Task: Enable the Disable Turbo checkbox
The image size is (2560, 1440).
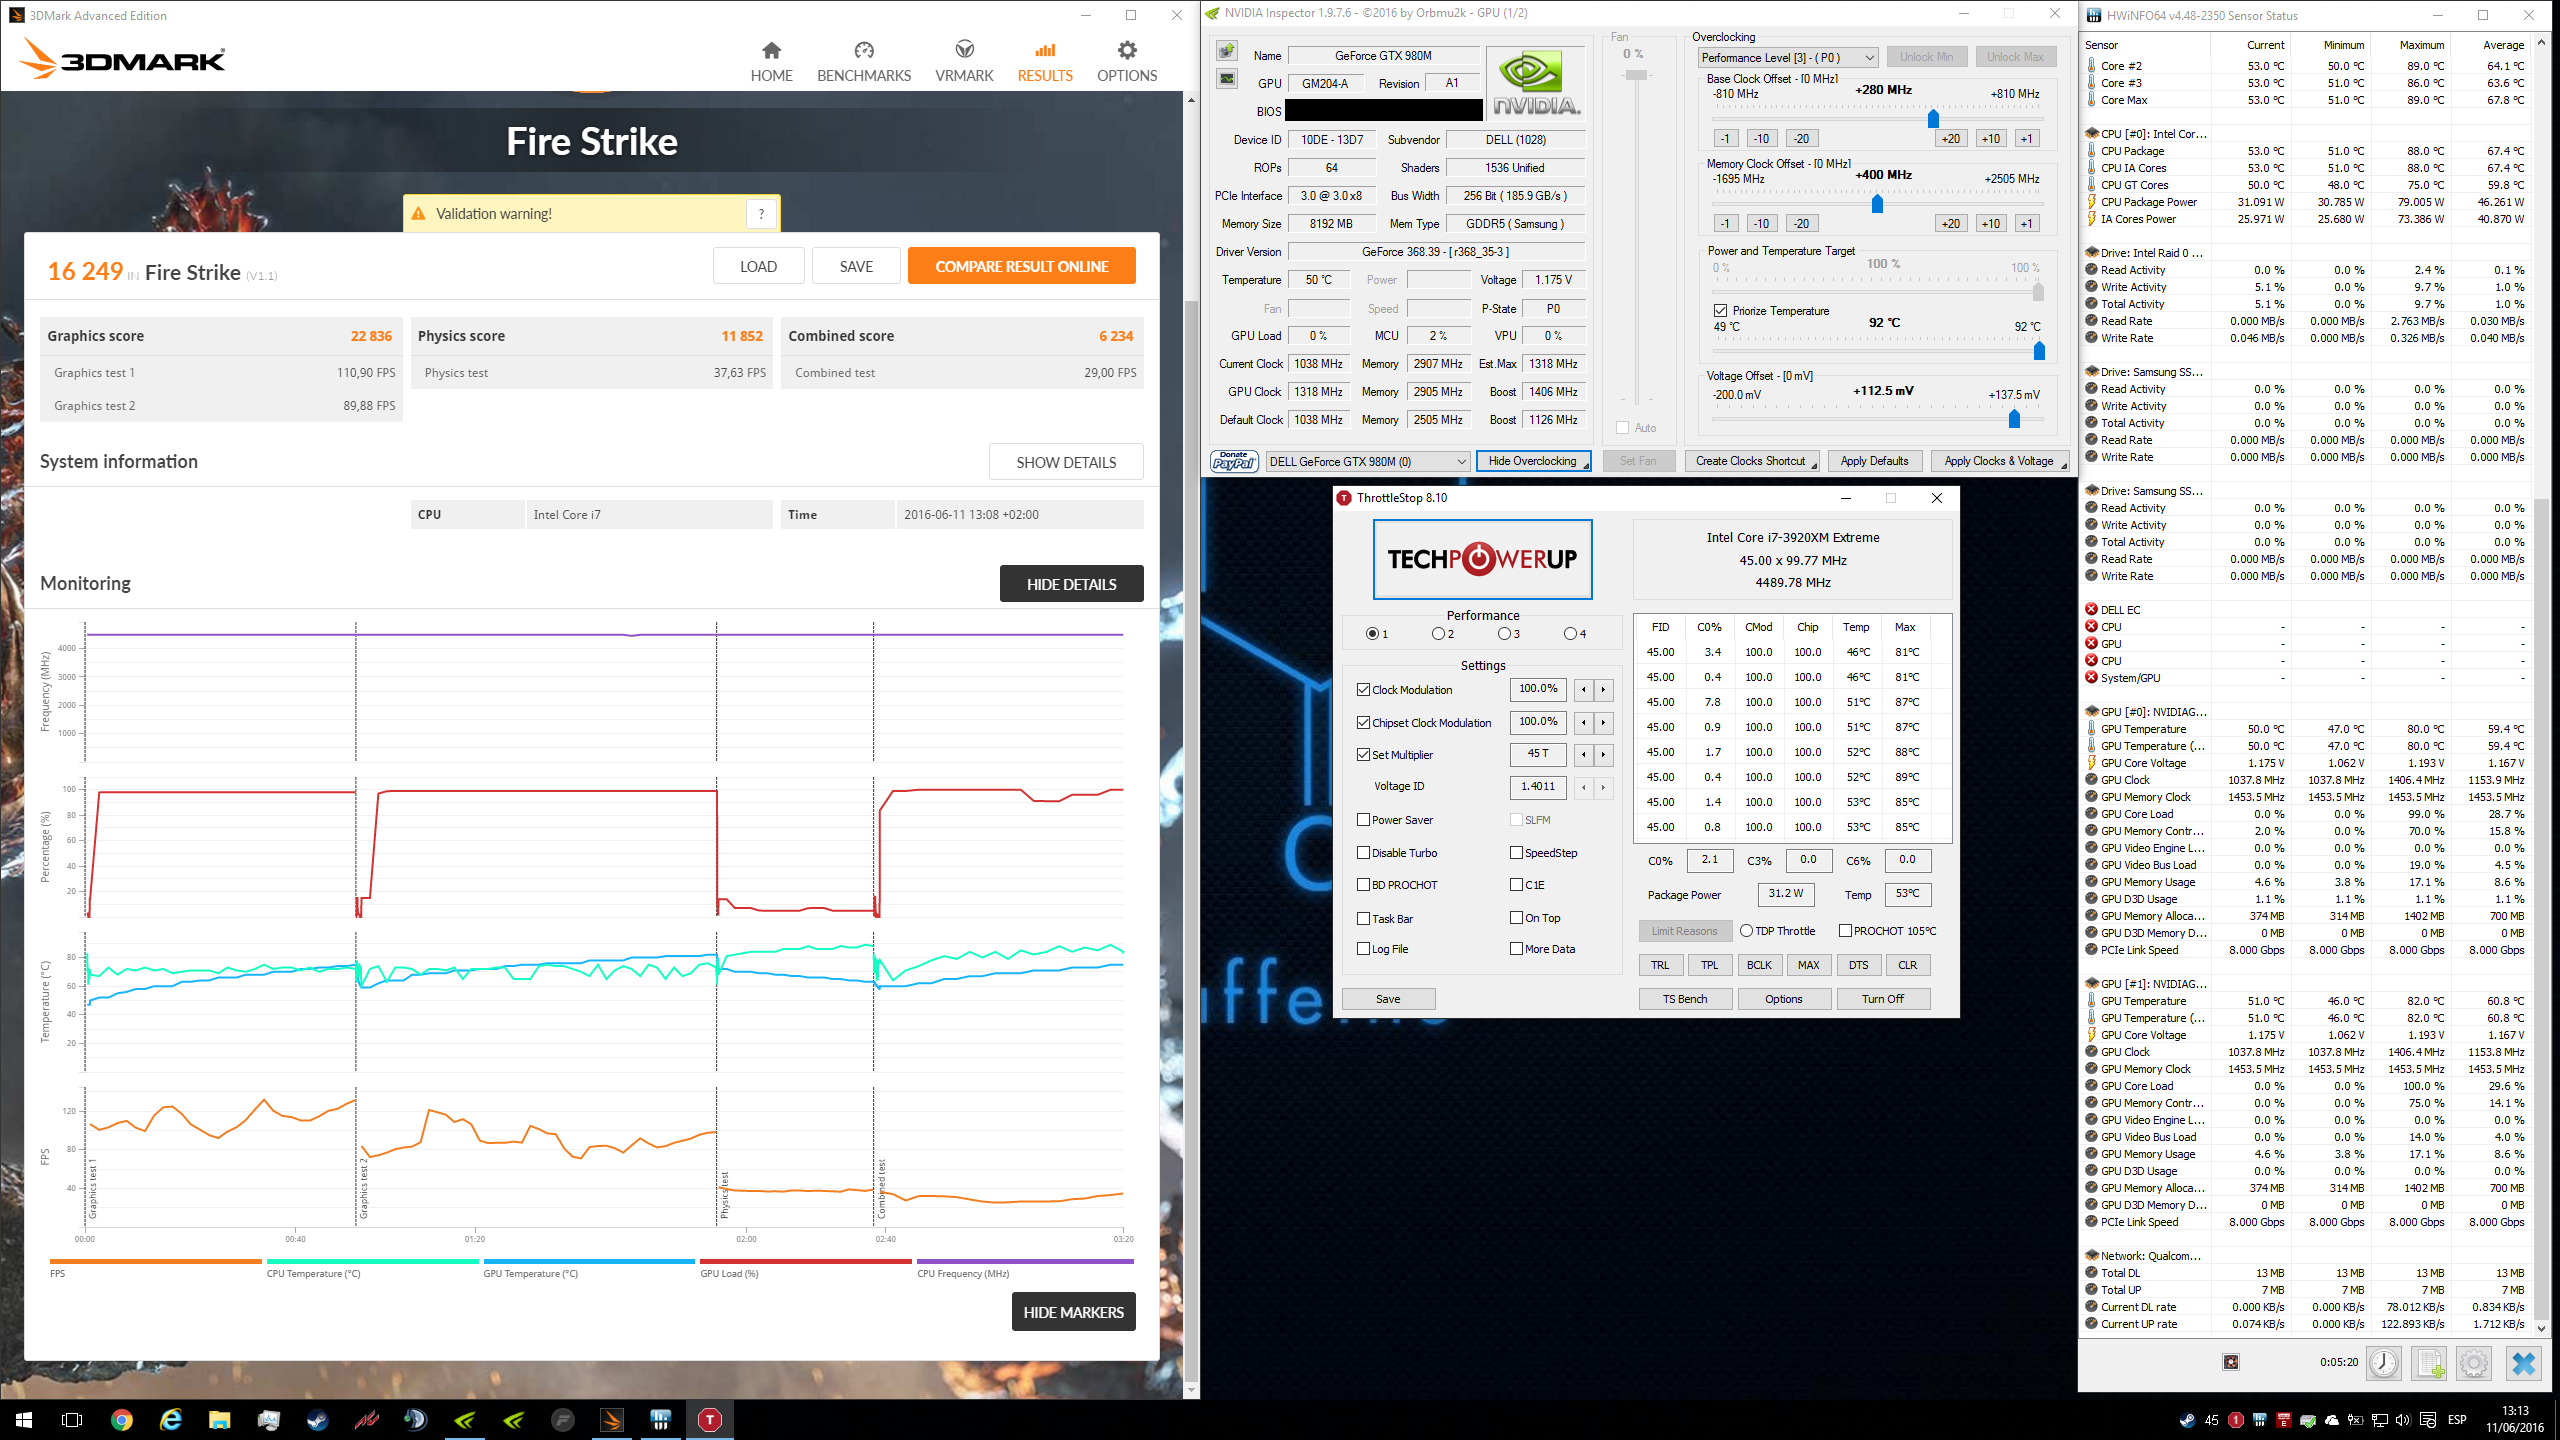Action: (x=1363, y=853)
